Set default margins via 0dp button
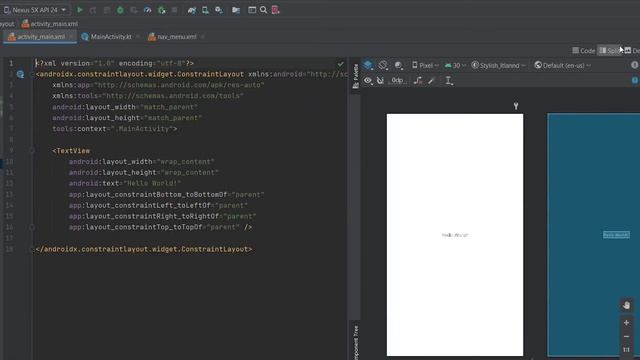The height and width of the screenshot is (360, 640). 398,80
